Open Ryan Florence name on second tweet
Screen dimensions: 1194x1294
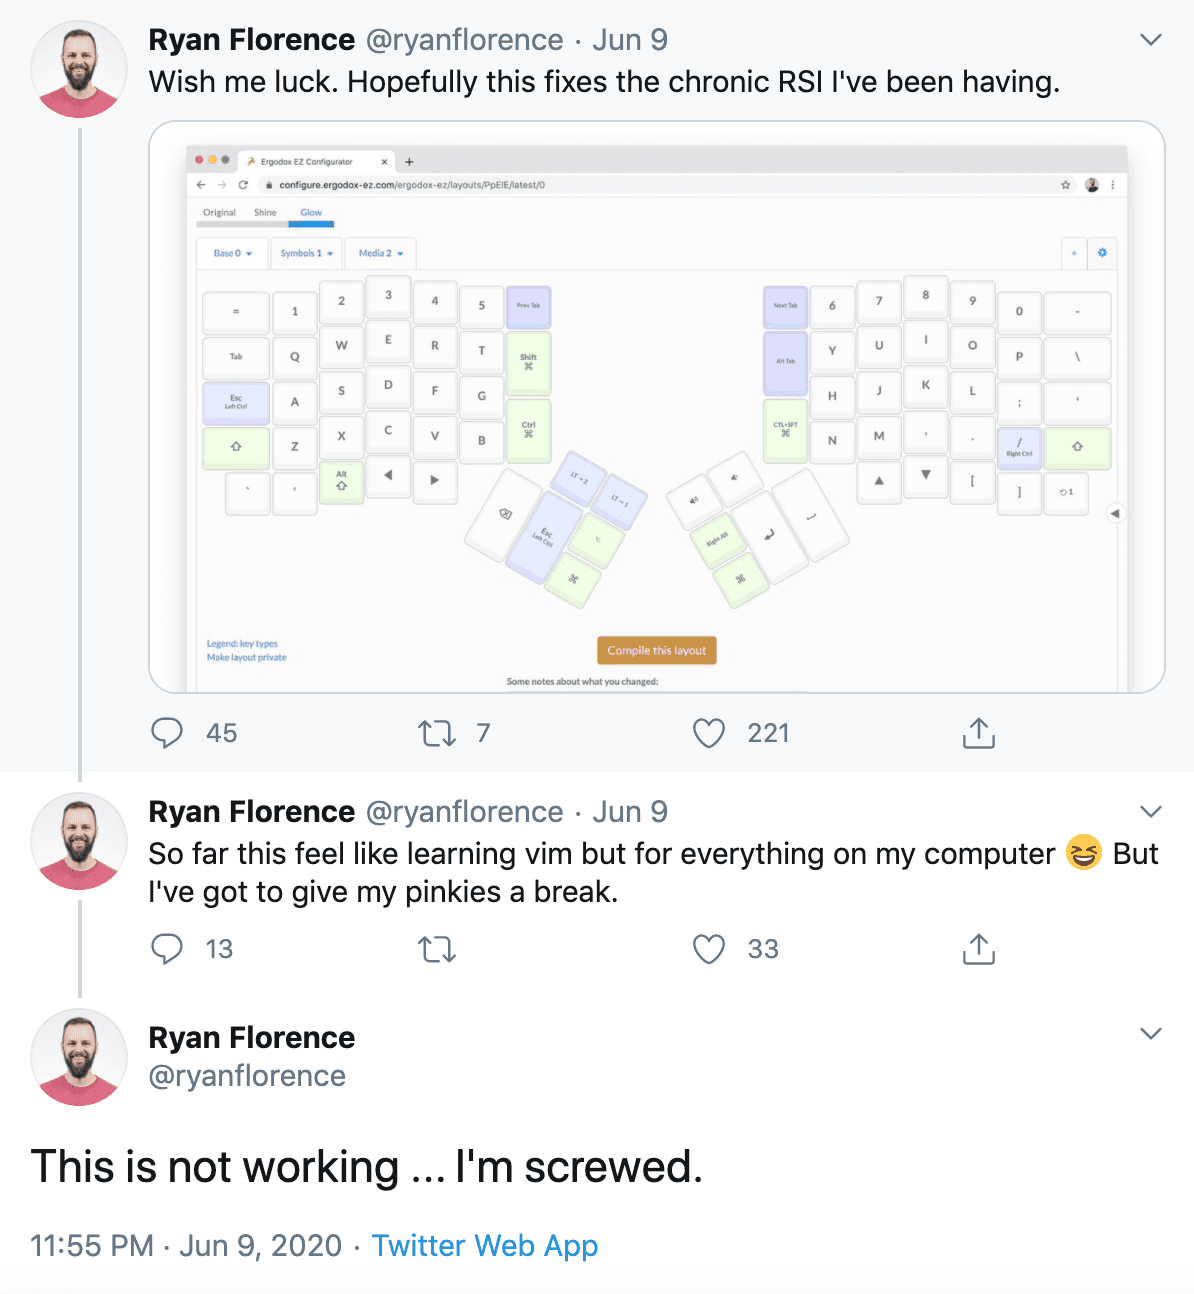251,811
